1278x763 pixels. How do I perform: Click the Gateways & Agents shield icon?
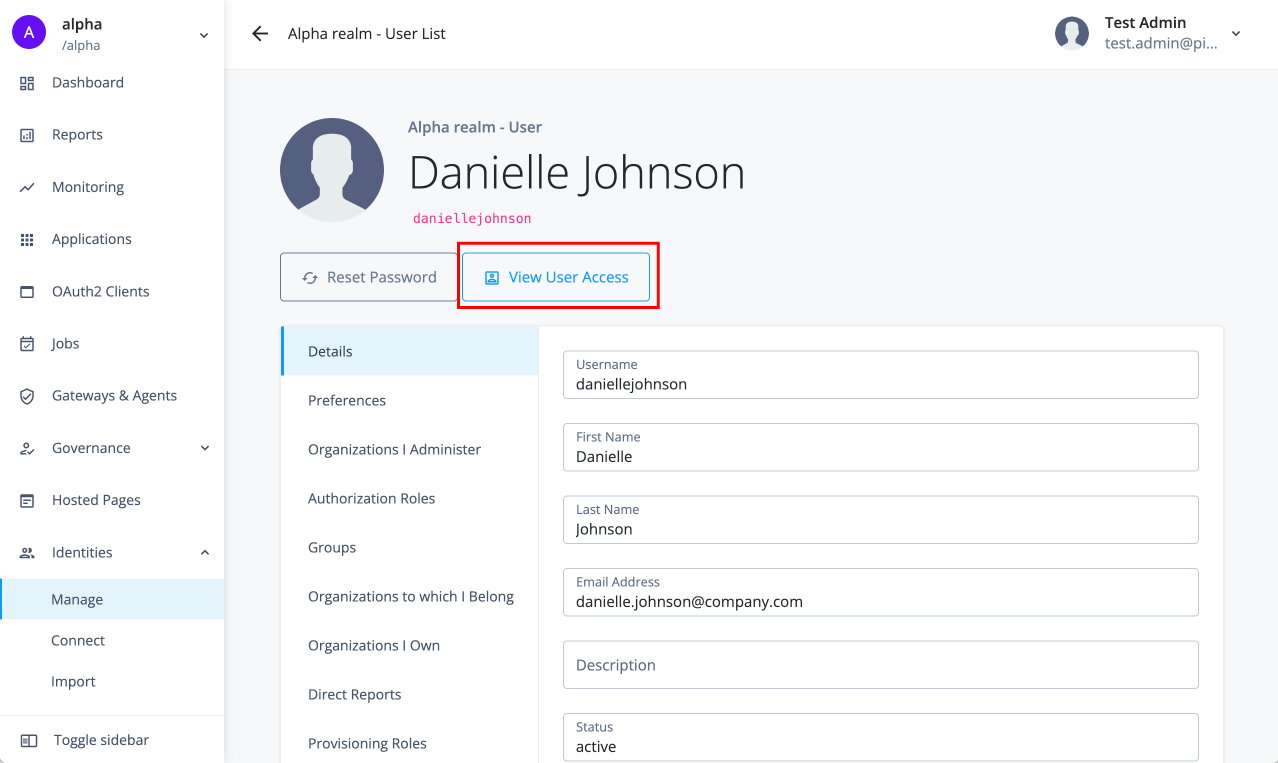(28, 396)
